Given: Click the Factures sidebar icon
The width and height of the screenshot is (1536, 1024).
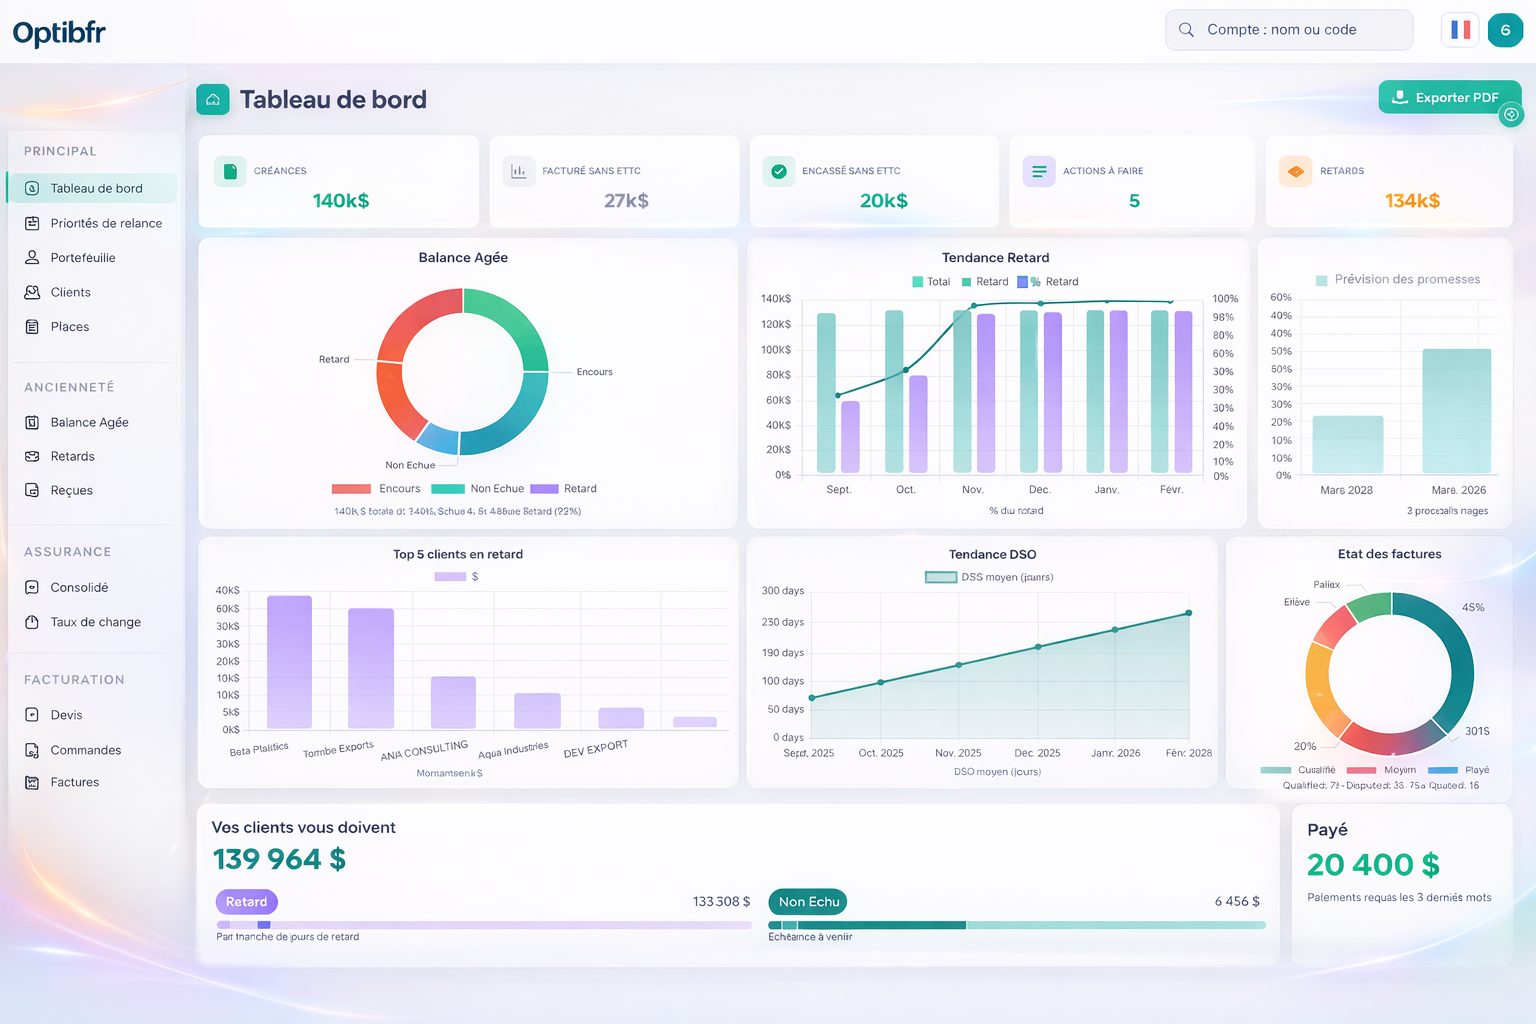Looking at the screenshot, I should [x=32, y=782].
